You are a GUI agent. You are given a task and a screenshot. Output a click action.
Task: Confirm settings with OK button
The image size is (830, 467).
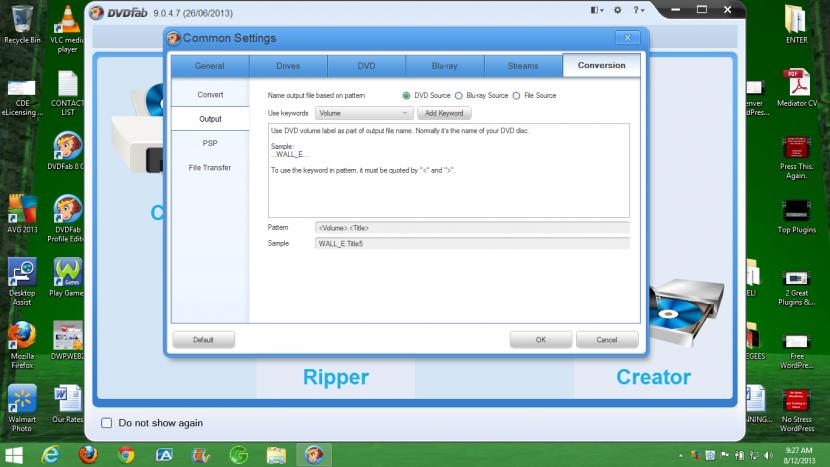point(540,340)
